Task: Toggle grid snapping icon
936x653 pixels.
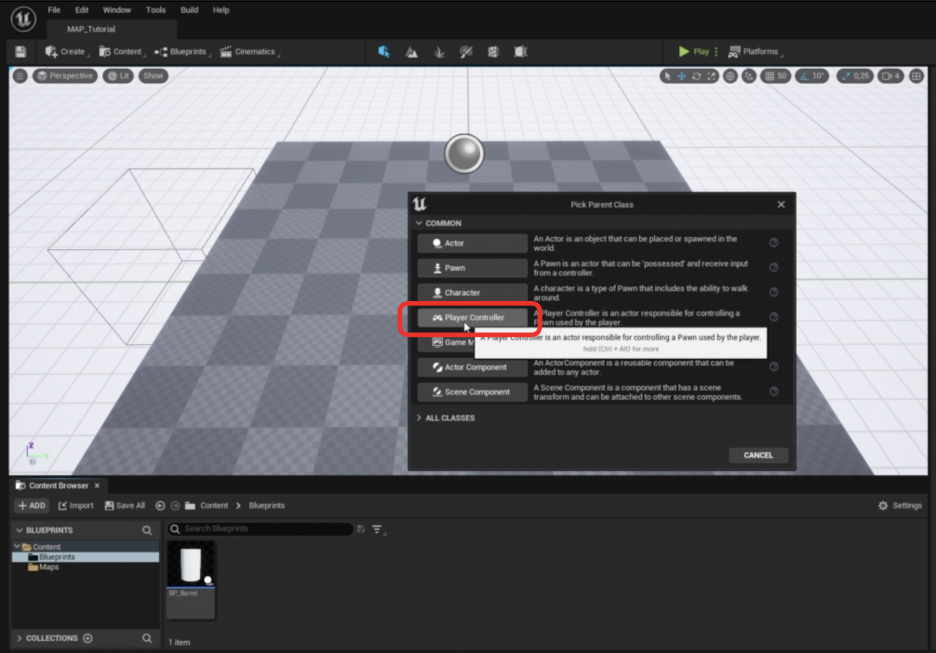Action: [x=769, y=76]
